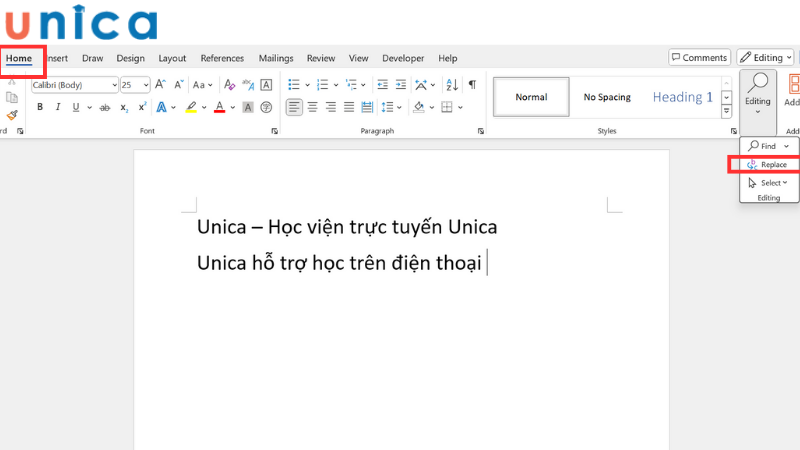Toggle Italic formatting
The height and width of the screenshot is (450, 800).
[x=58, y=107]
